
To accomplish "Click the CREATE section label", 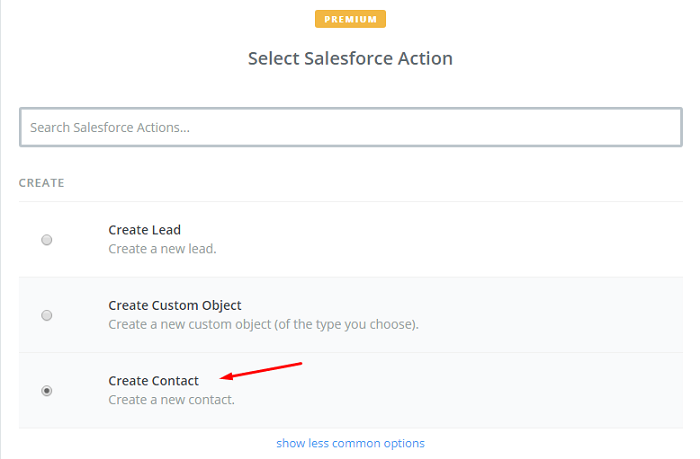I will pos(42,183).
